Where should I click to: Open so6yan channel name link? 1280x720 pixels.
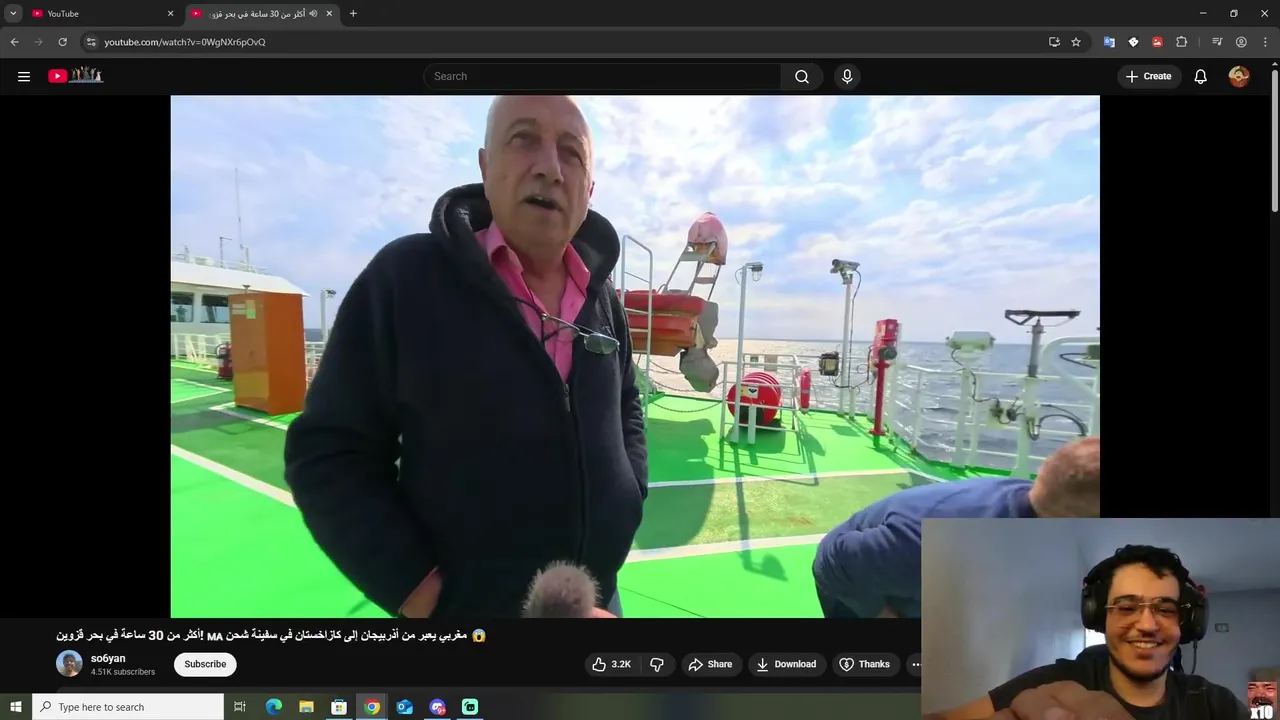[108, 659]
